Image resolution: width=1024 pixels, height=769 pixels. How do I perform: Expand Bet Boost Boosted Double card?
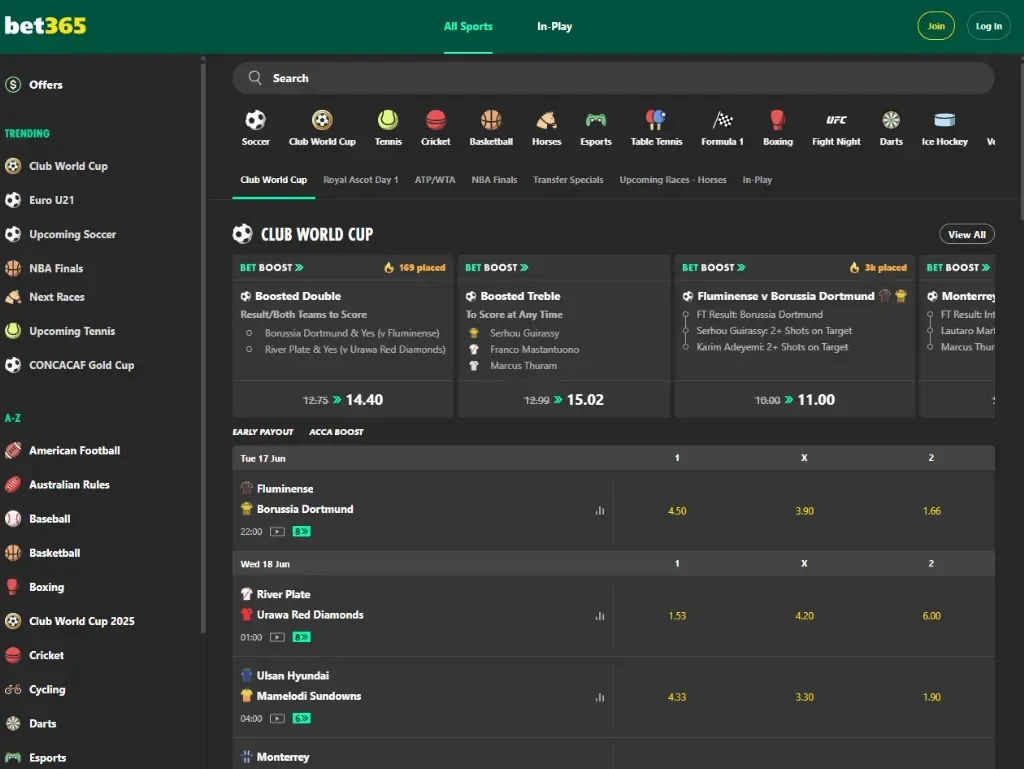(342, 296)
